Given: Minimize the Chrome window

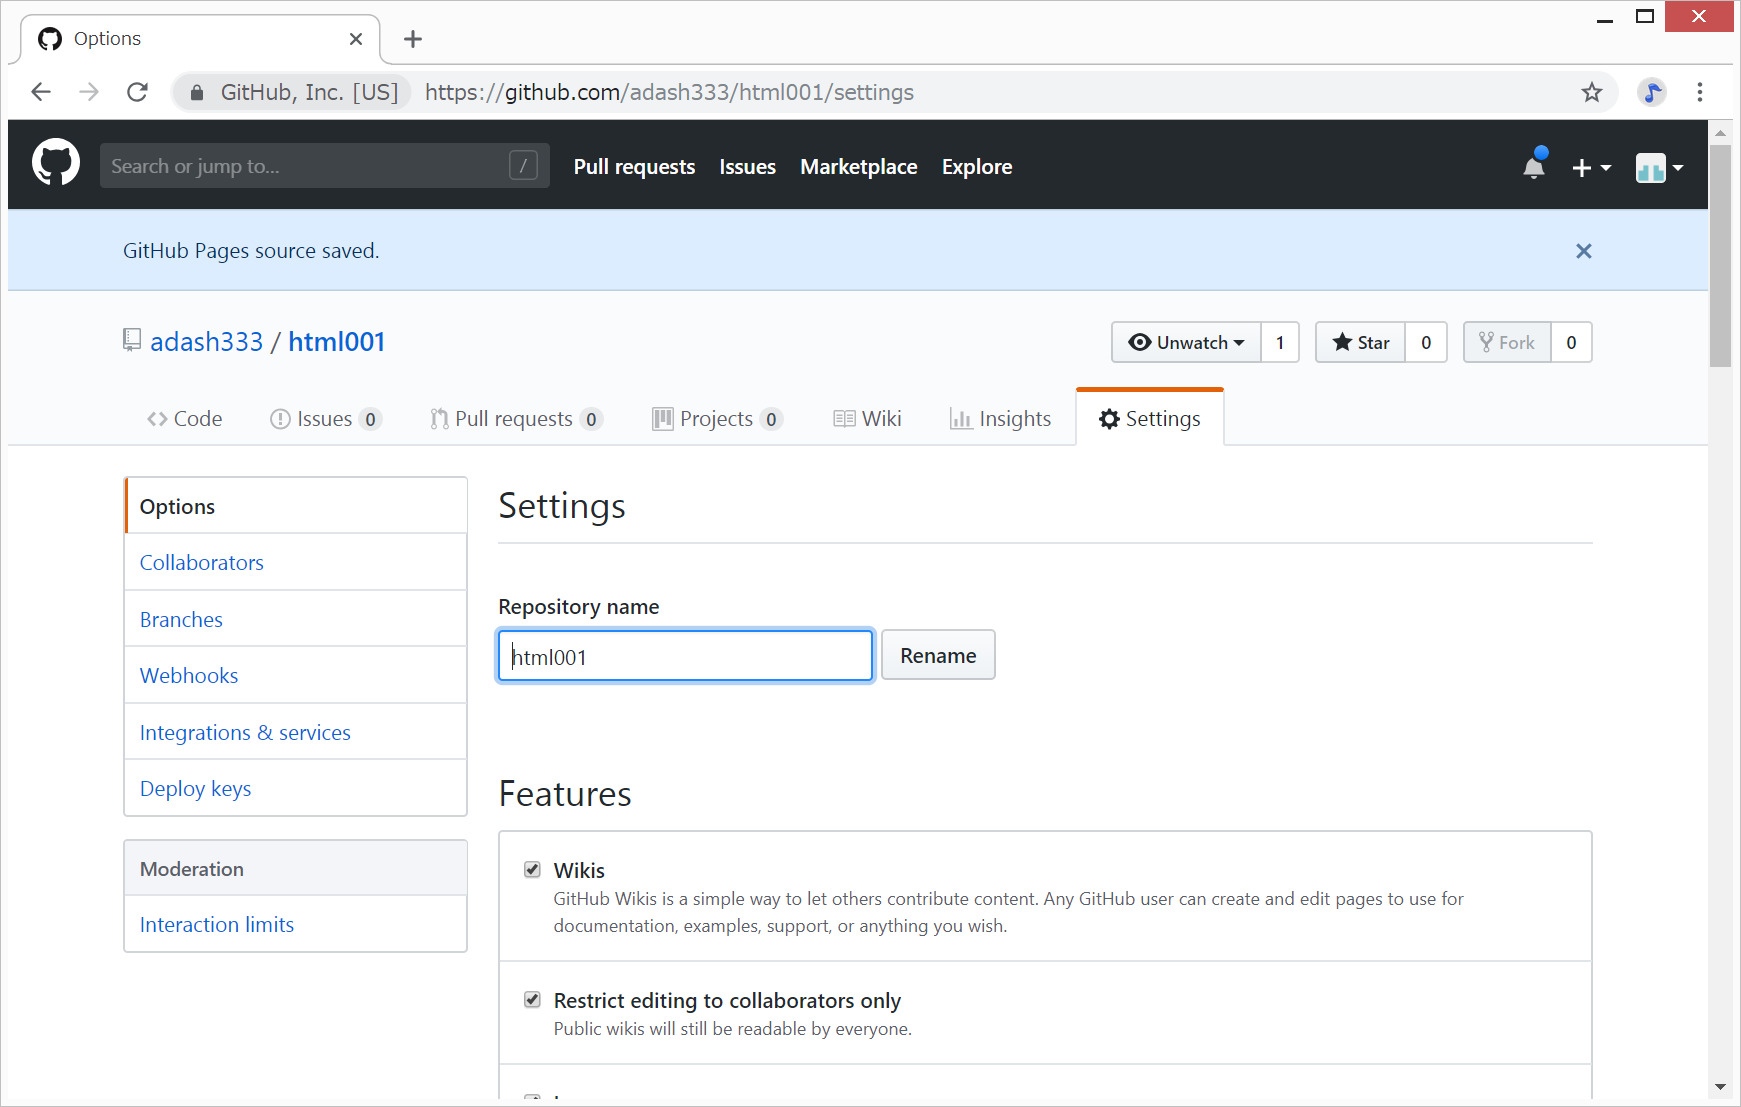Looking at the screenshot, I should pyautogui.click(x=1605, y=18).
